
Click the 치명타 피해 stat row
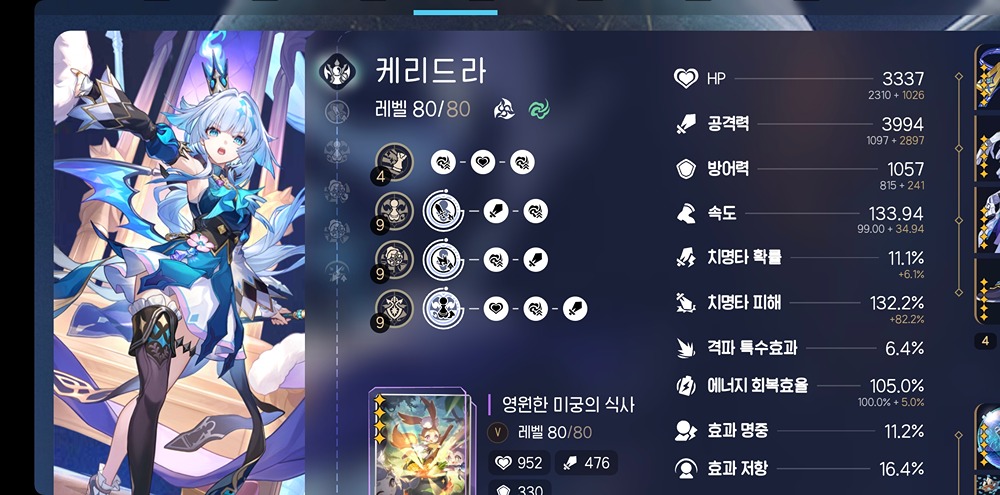(798, 307)
